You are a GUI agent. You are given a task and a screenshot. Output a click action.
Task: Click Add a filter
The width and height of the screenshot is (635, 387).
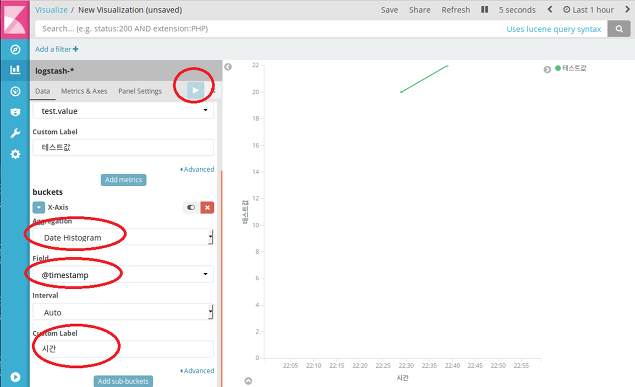click(x=57, y=49)
